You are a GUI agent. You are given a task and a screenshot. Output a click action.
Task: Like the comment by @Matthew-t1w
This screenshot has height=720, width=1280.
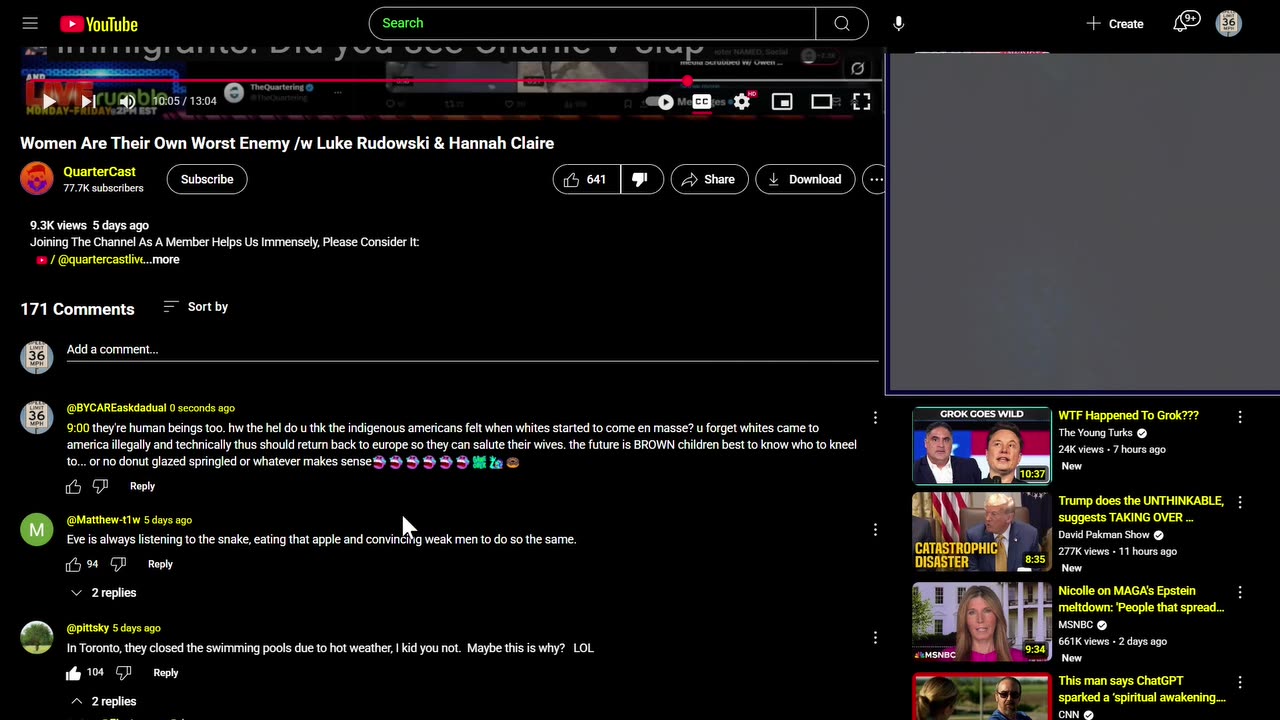click(x=73, y=564)
